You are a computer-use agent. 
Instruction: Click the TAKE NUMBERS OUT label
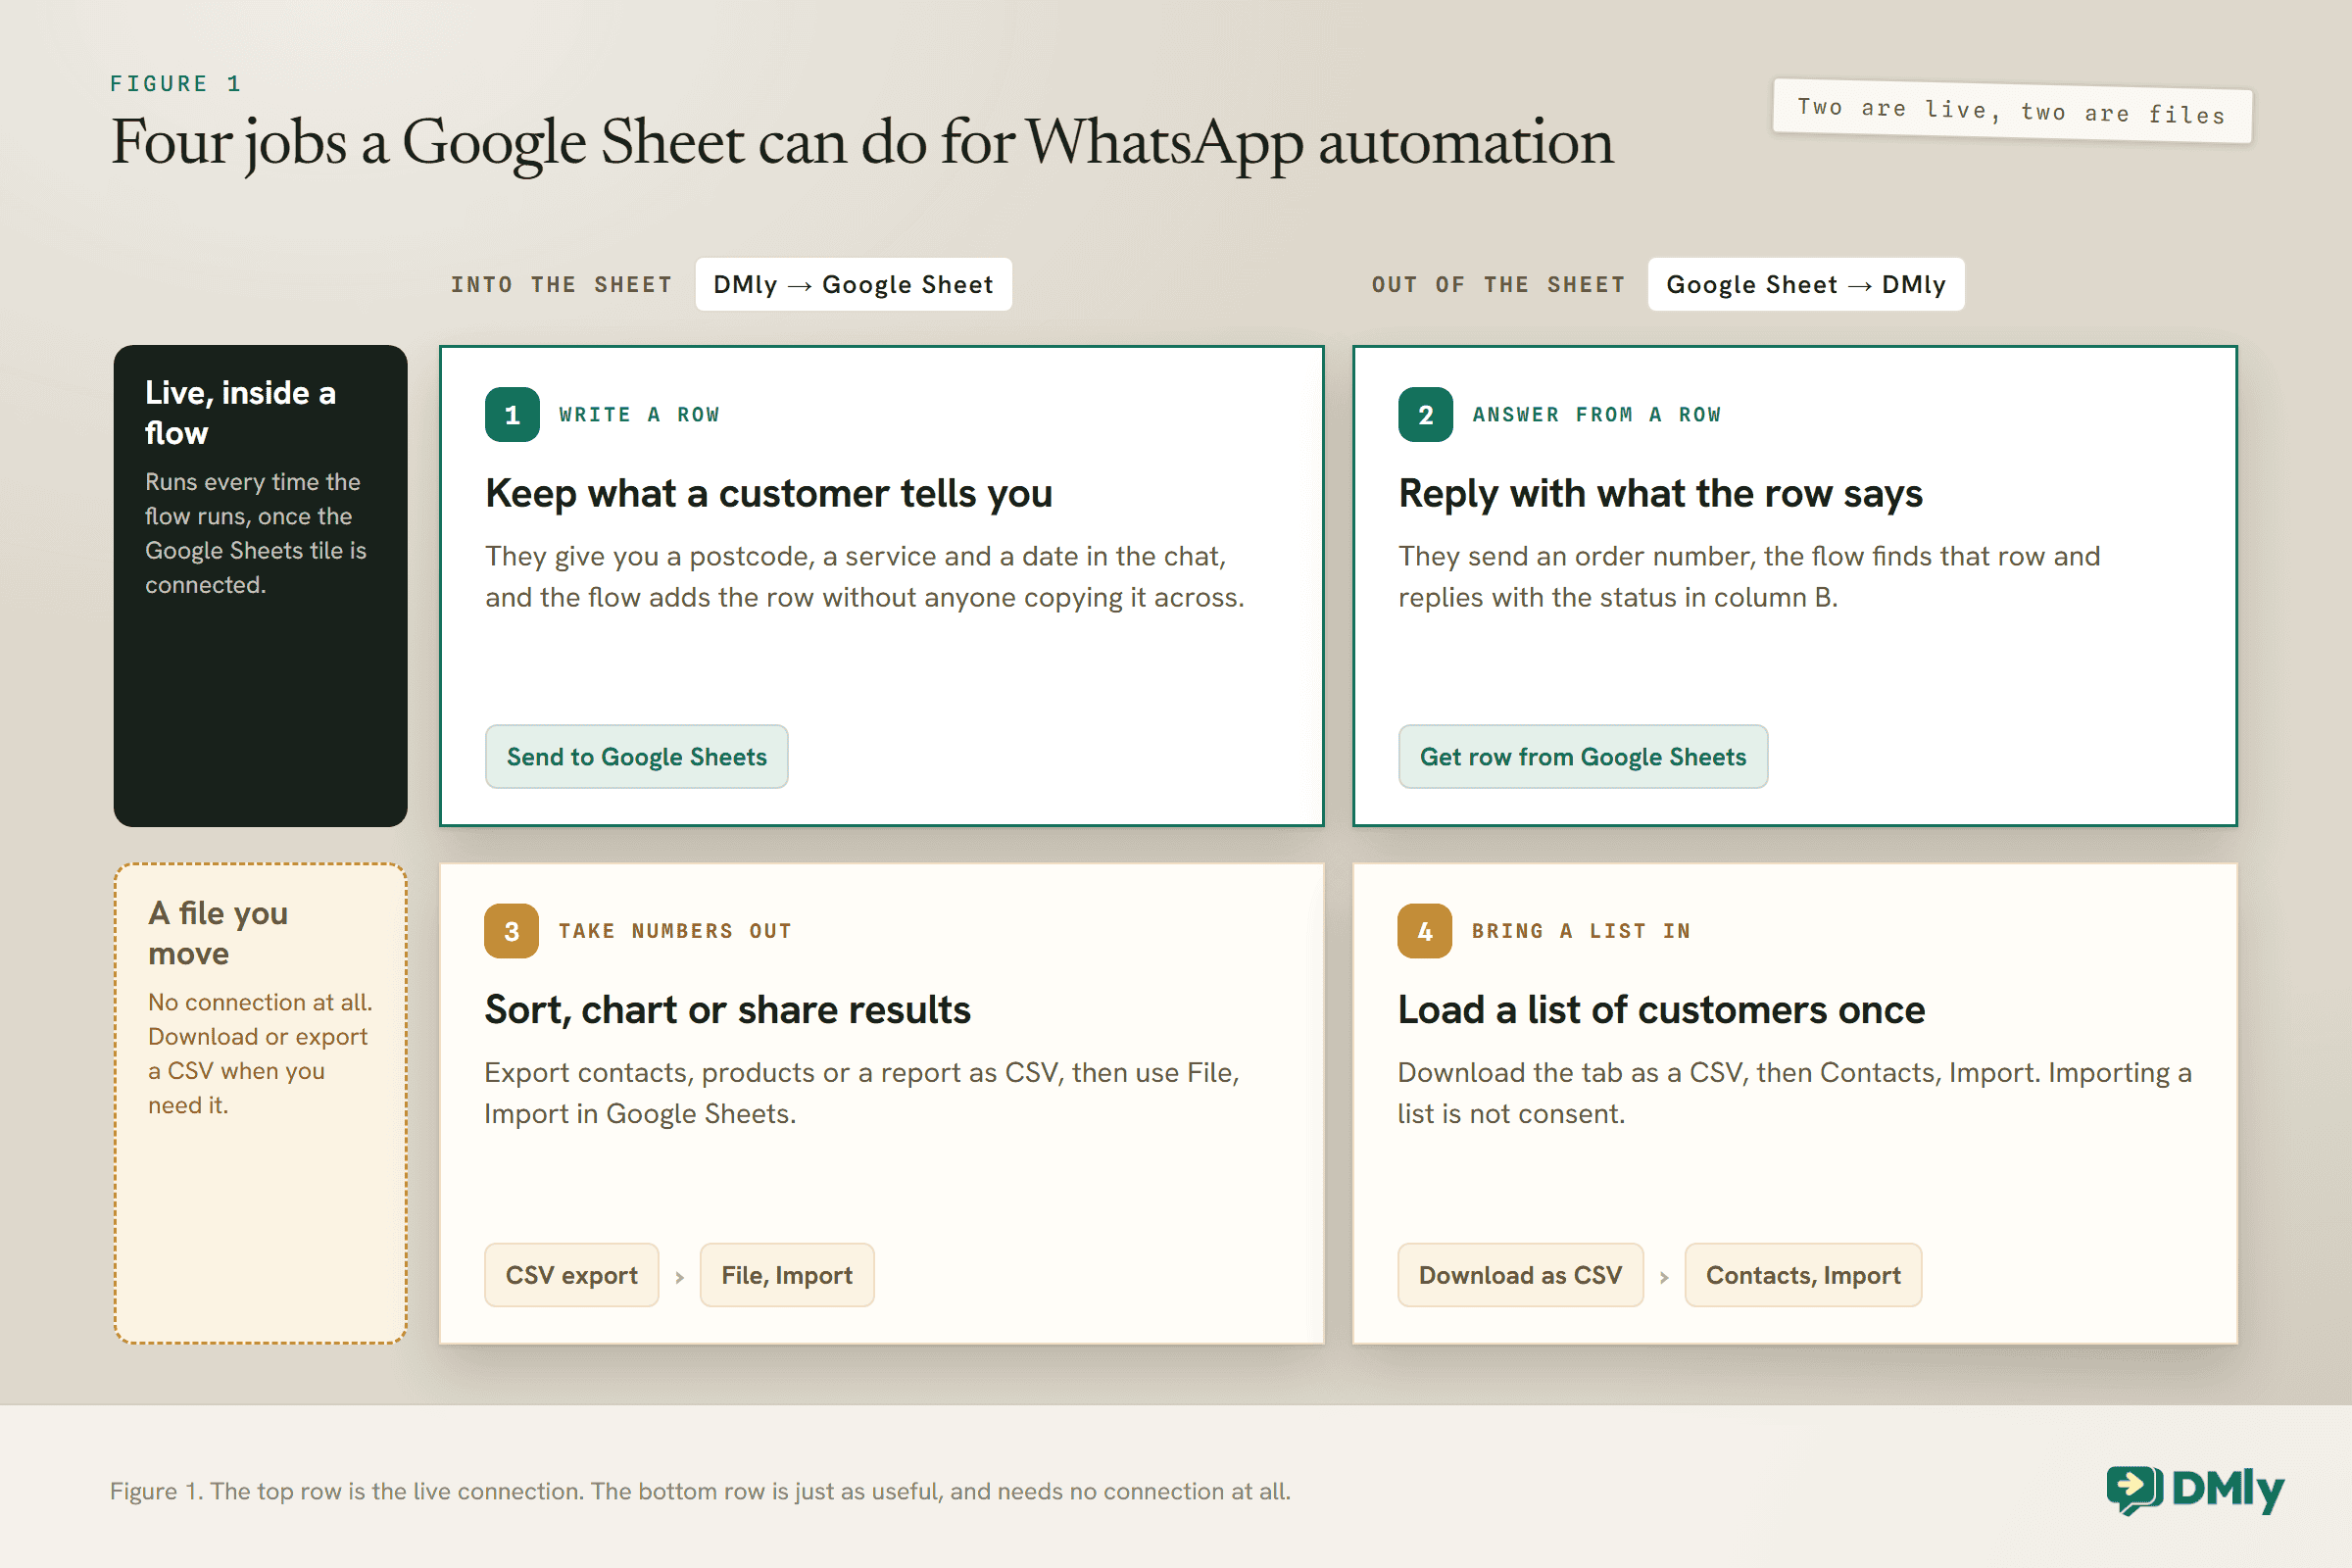click(675, 931)
